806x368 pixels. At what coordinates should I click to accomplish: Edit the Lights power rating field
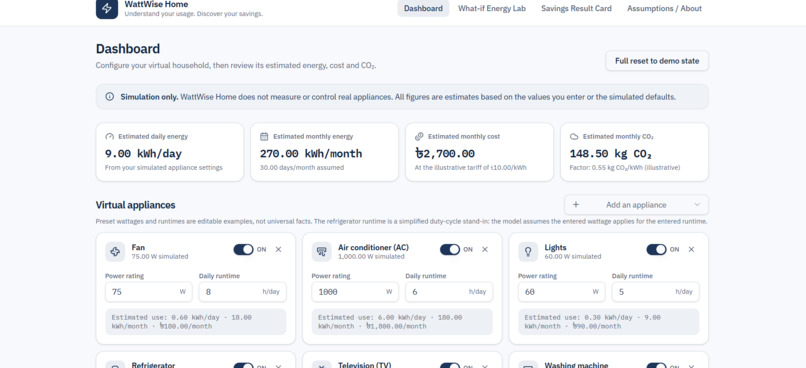pos(561,291)
